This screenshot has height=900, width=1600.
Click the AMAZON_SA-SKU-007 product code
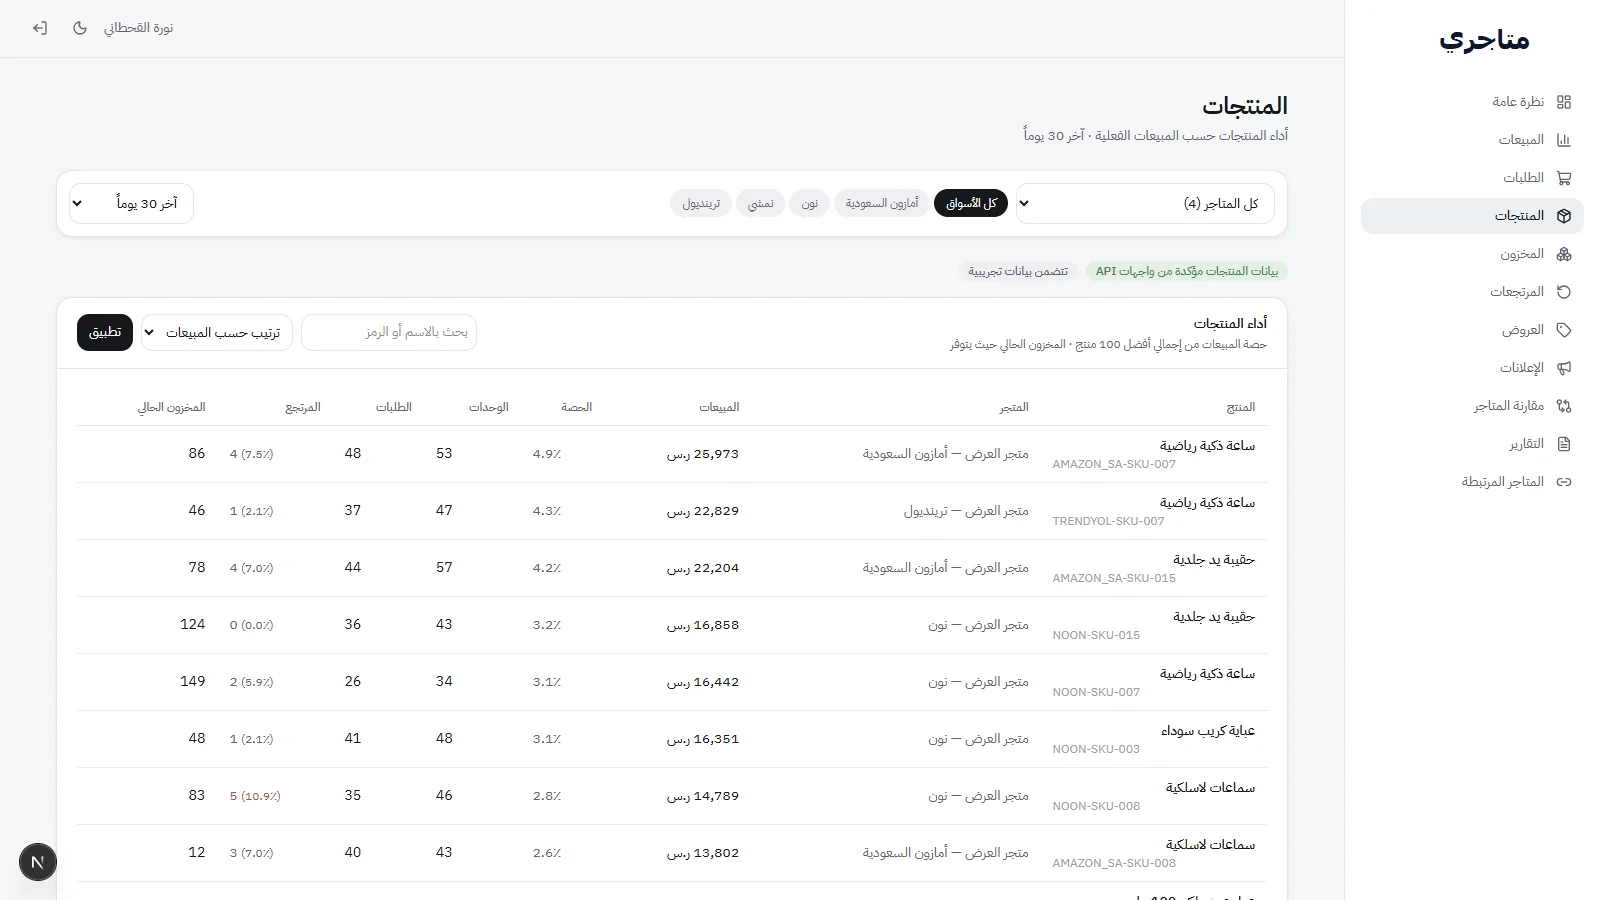1114,464
